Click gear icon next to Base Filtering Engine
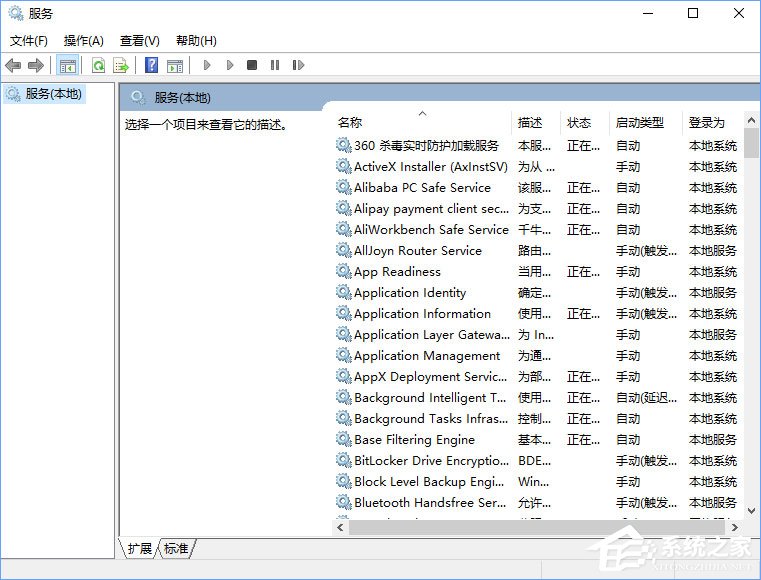 coord(344,439)
